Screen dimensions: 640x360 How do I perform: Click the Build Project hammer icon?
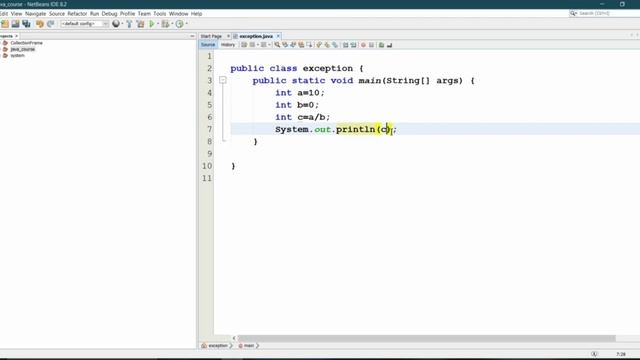129,24
